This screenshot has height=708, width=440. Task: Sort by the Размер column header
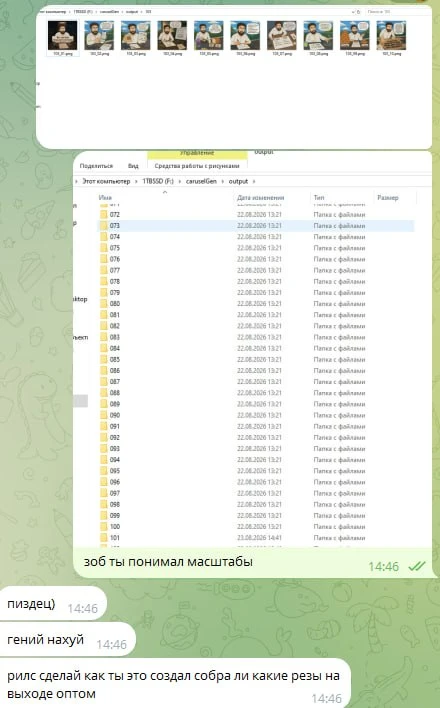click(388, 197)
